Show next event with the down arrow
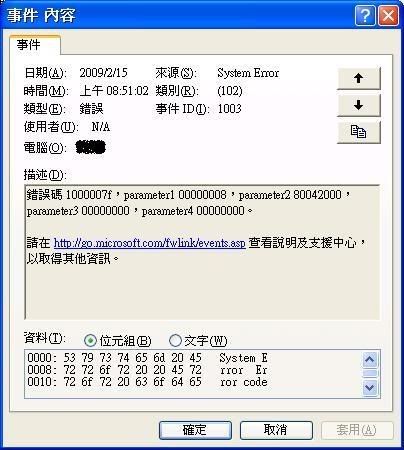This screenshot has width=404, height=450. click(359, 105)
